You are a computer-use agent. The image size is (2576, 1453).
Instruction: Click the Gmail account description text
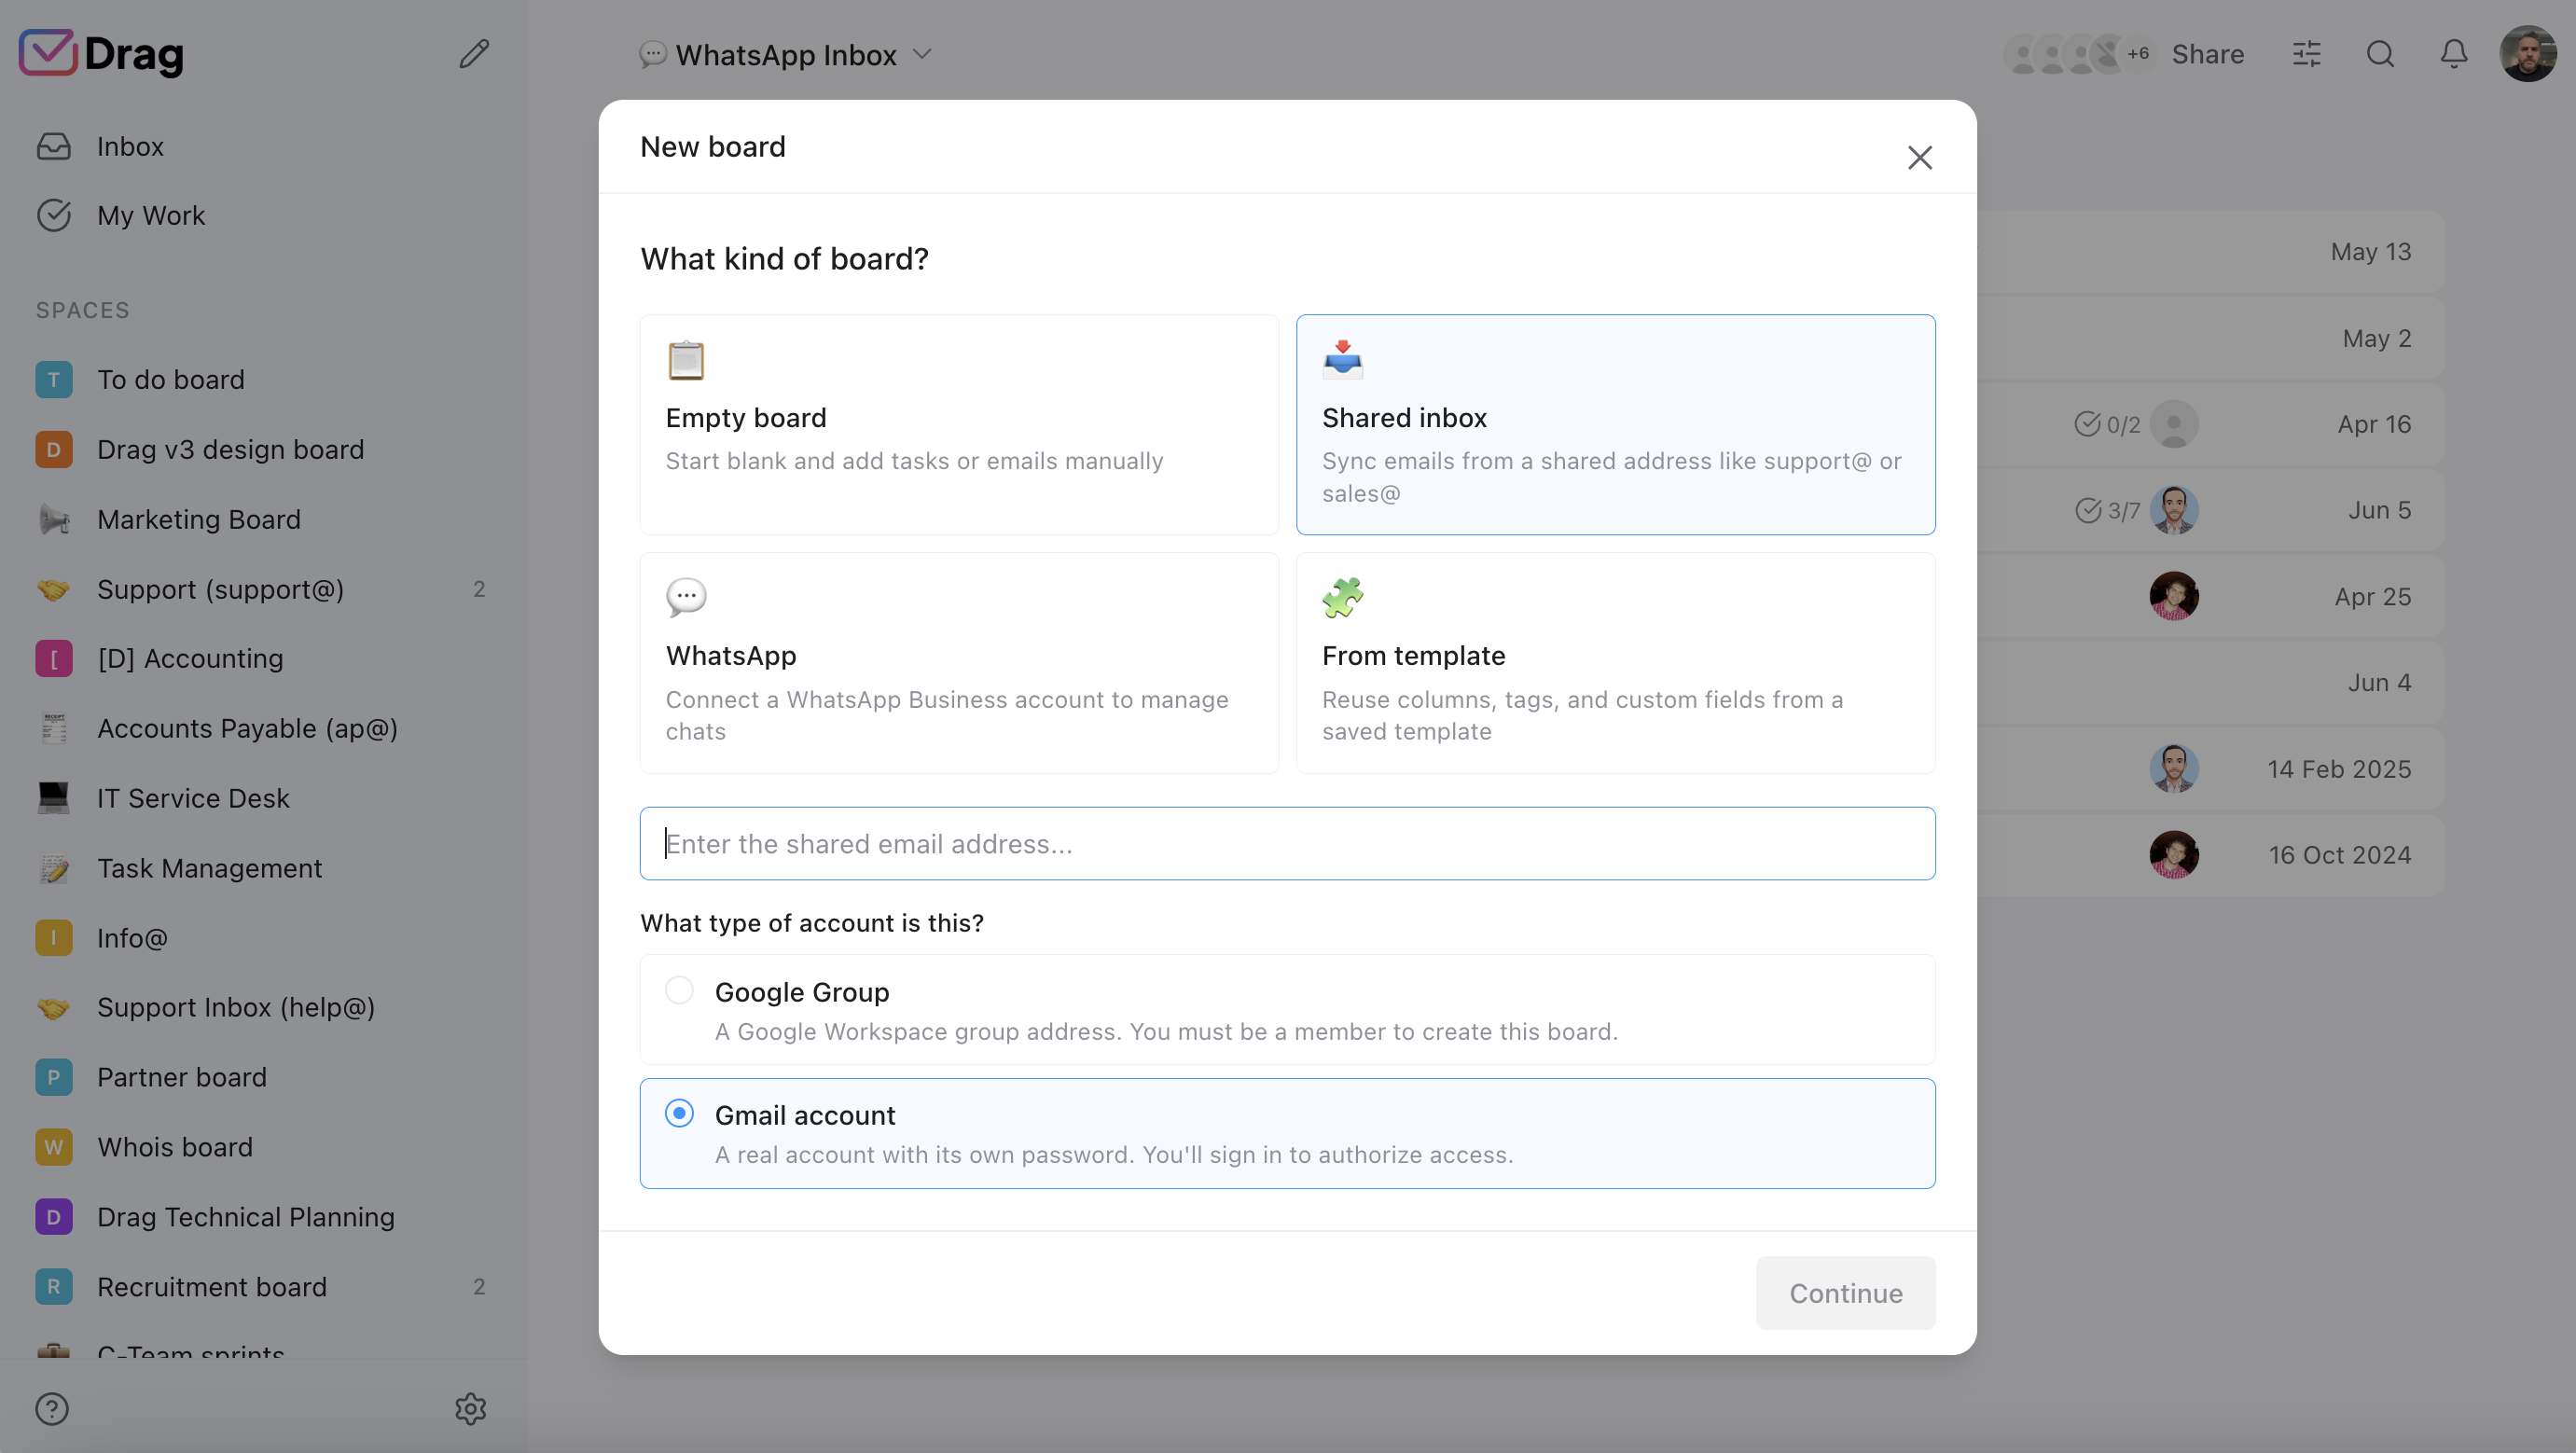tap(1114, 1154)
